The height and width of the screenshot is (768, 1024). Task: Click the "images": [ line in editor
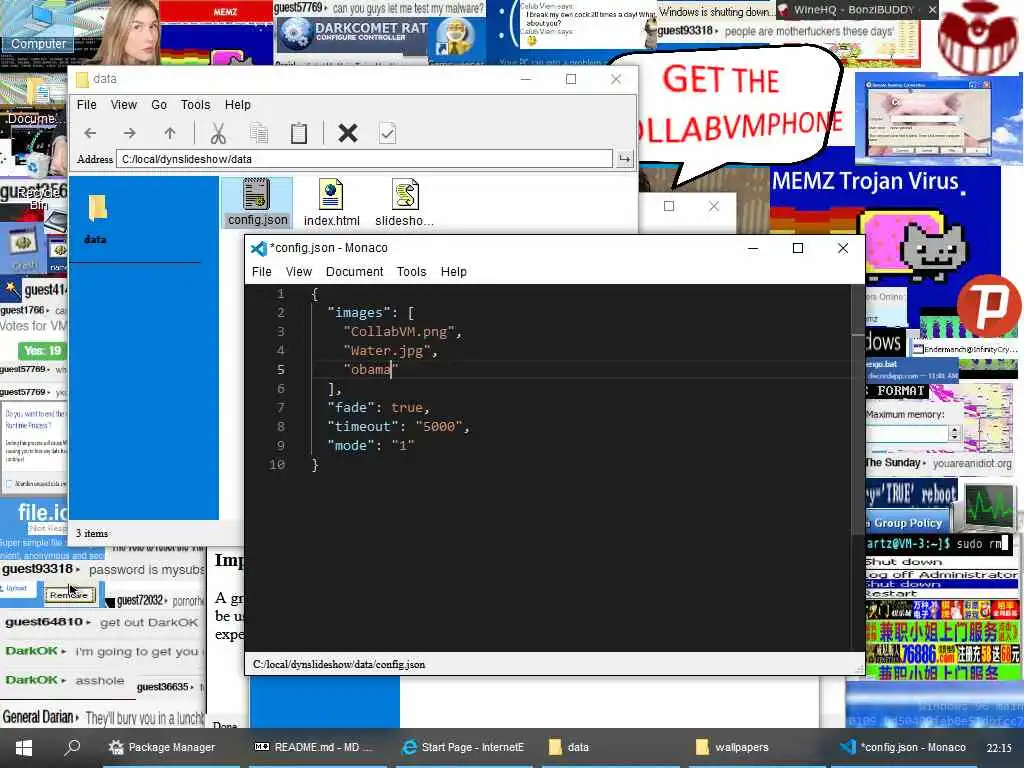pyautogui.click(x=370, y=313)
